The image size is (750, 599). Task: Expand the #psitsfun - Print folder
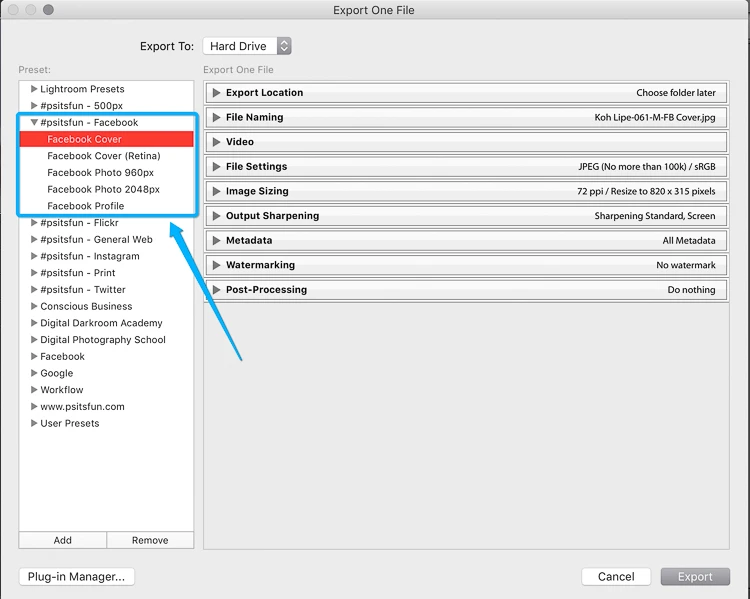(33, 273)
